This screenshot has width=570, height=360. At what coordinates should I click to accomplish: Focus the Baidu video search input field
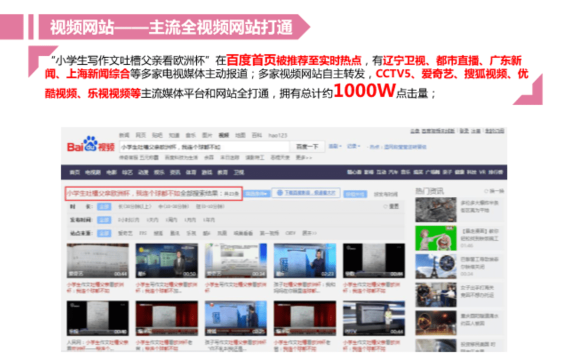point(204,147)
